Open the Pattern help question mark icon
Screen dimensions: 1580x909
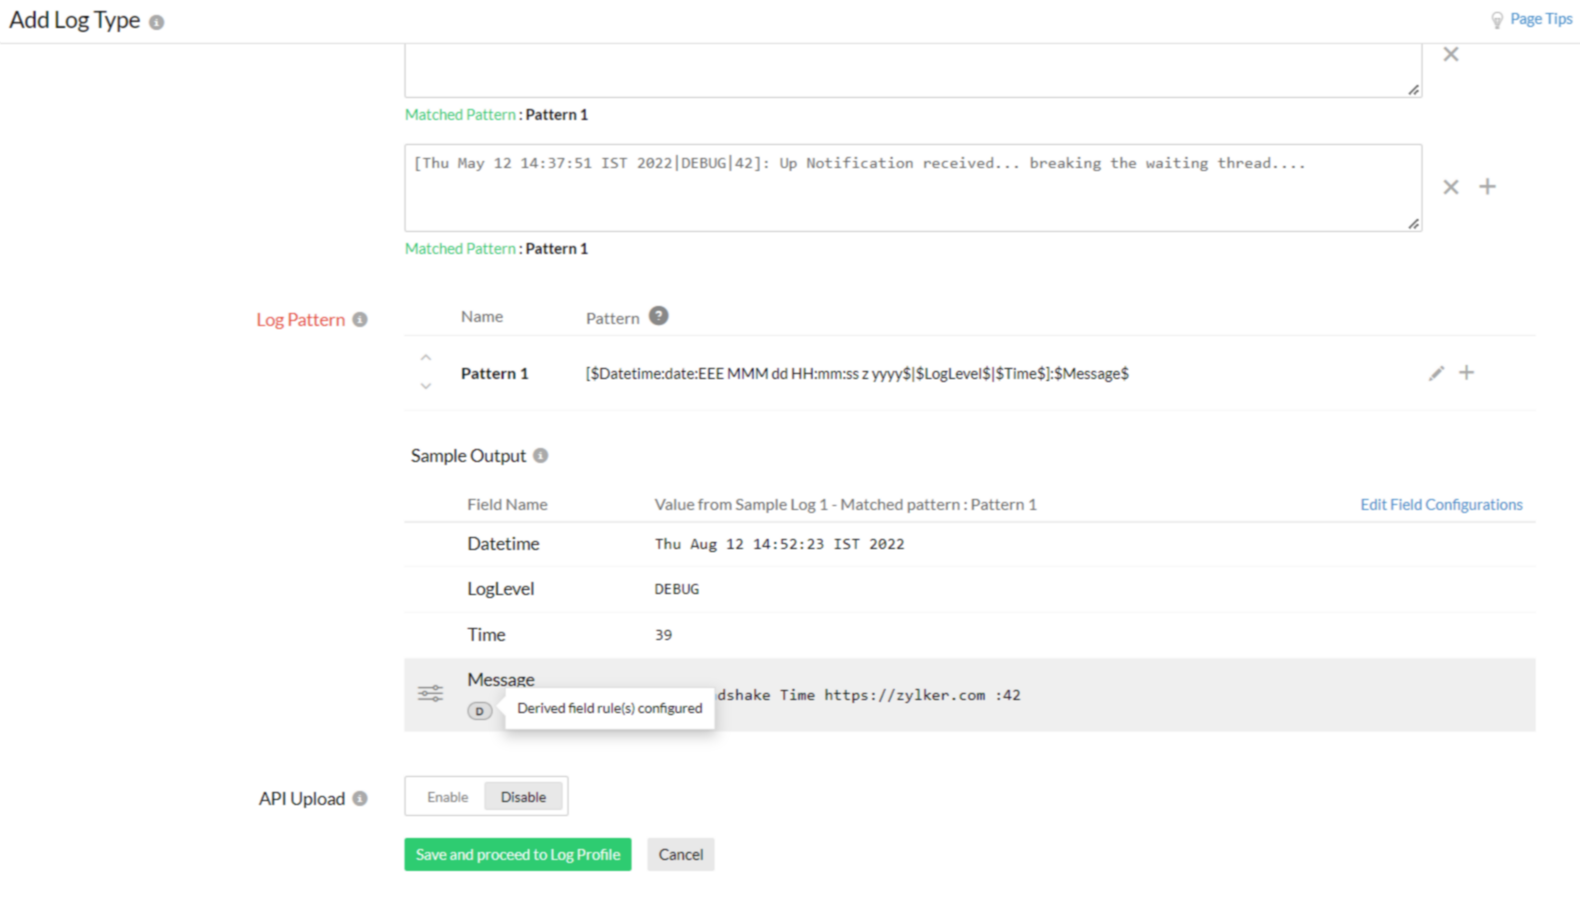(x=658, y=316)
